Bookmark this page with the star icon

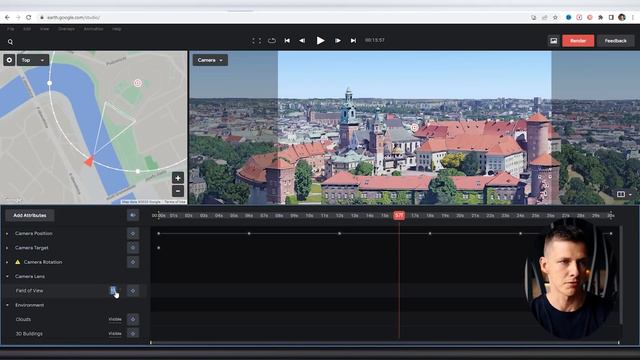(x=555, y=18)
